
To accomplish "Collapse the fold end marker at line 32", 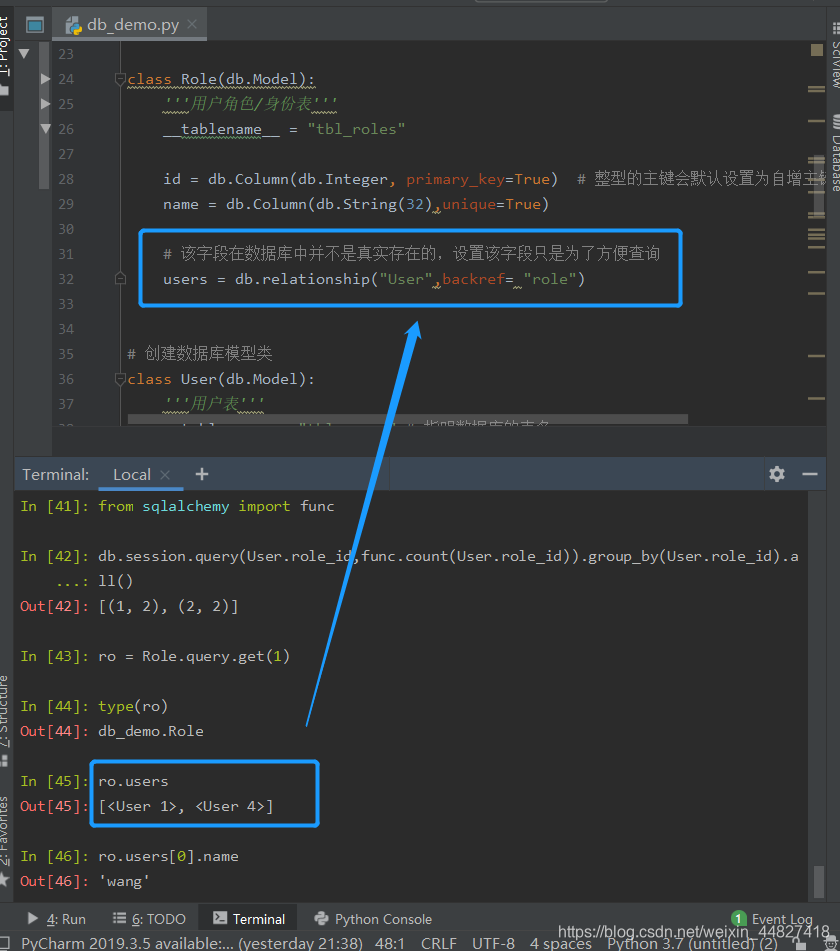I will click(120, 279).
